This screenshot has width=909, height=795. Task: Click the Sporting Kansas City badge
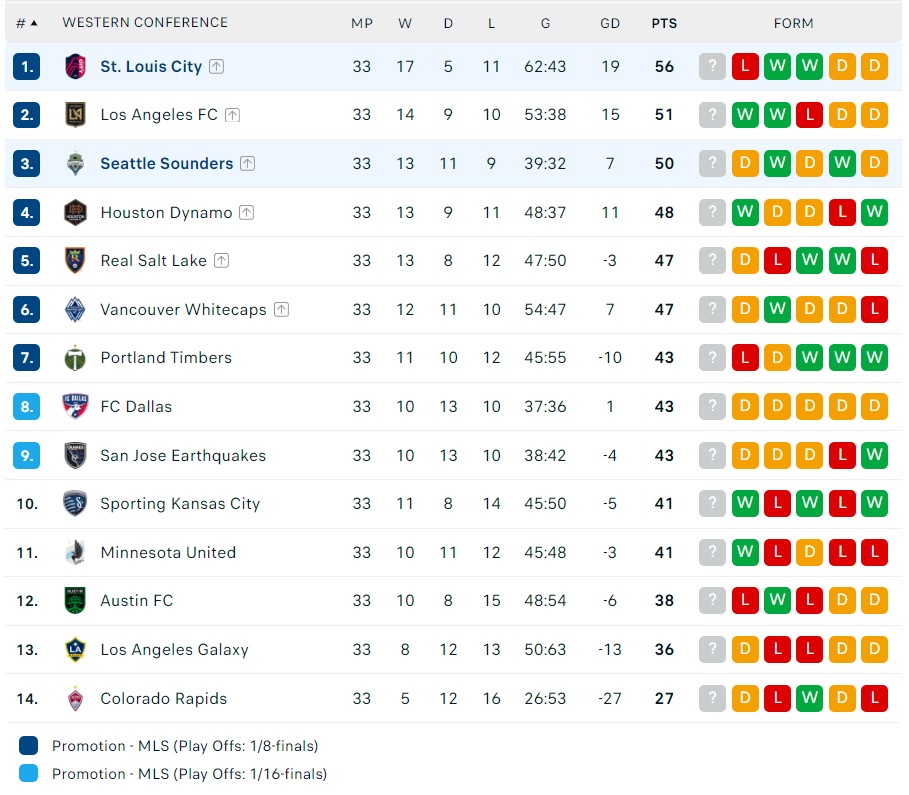[77, 503]
